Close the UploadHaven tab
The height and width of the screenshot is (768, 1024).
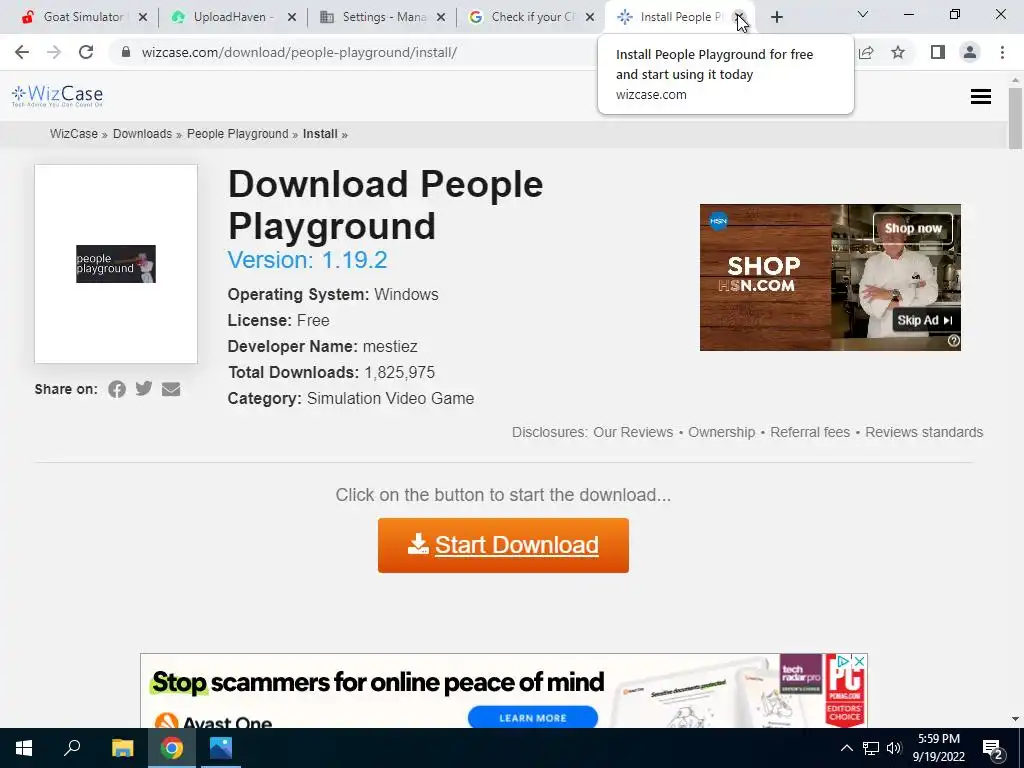[292, 17]
